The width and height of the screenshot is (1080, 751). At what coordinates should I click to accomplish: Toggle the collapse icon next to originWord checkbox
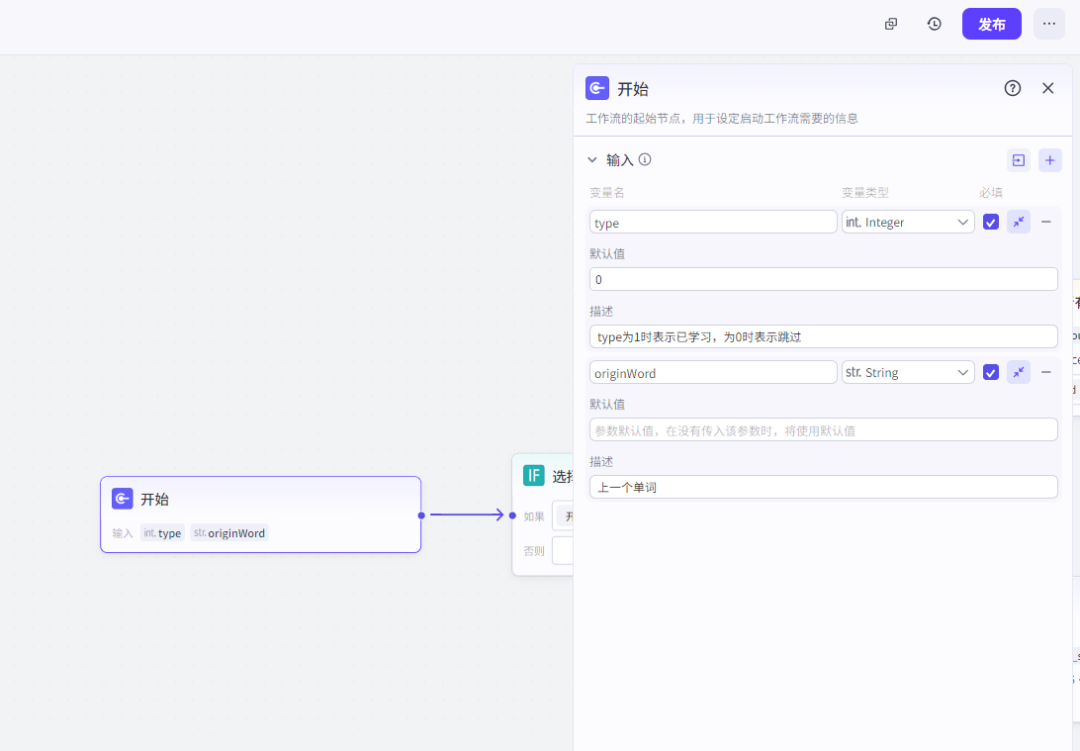point(1018,372)
